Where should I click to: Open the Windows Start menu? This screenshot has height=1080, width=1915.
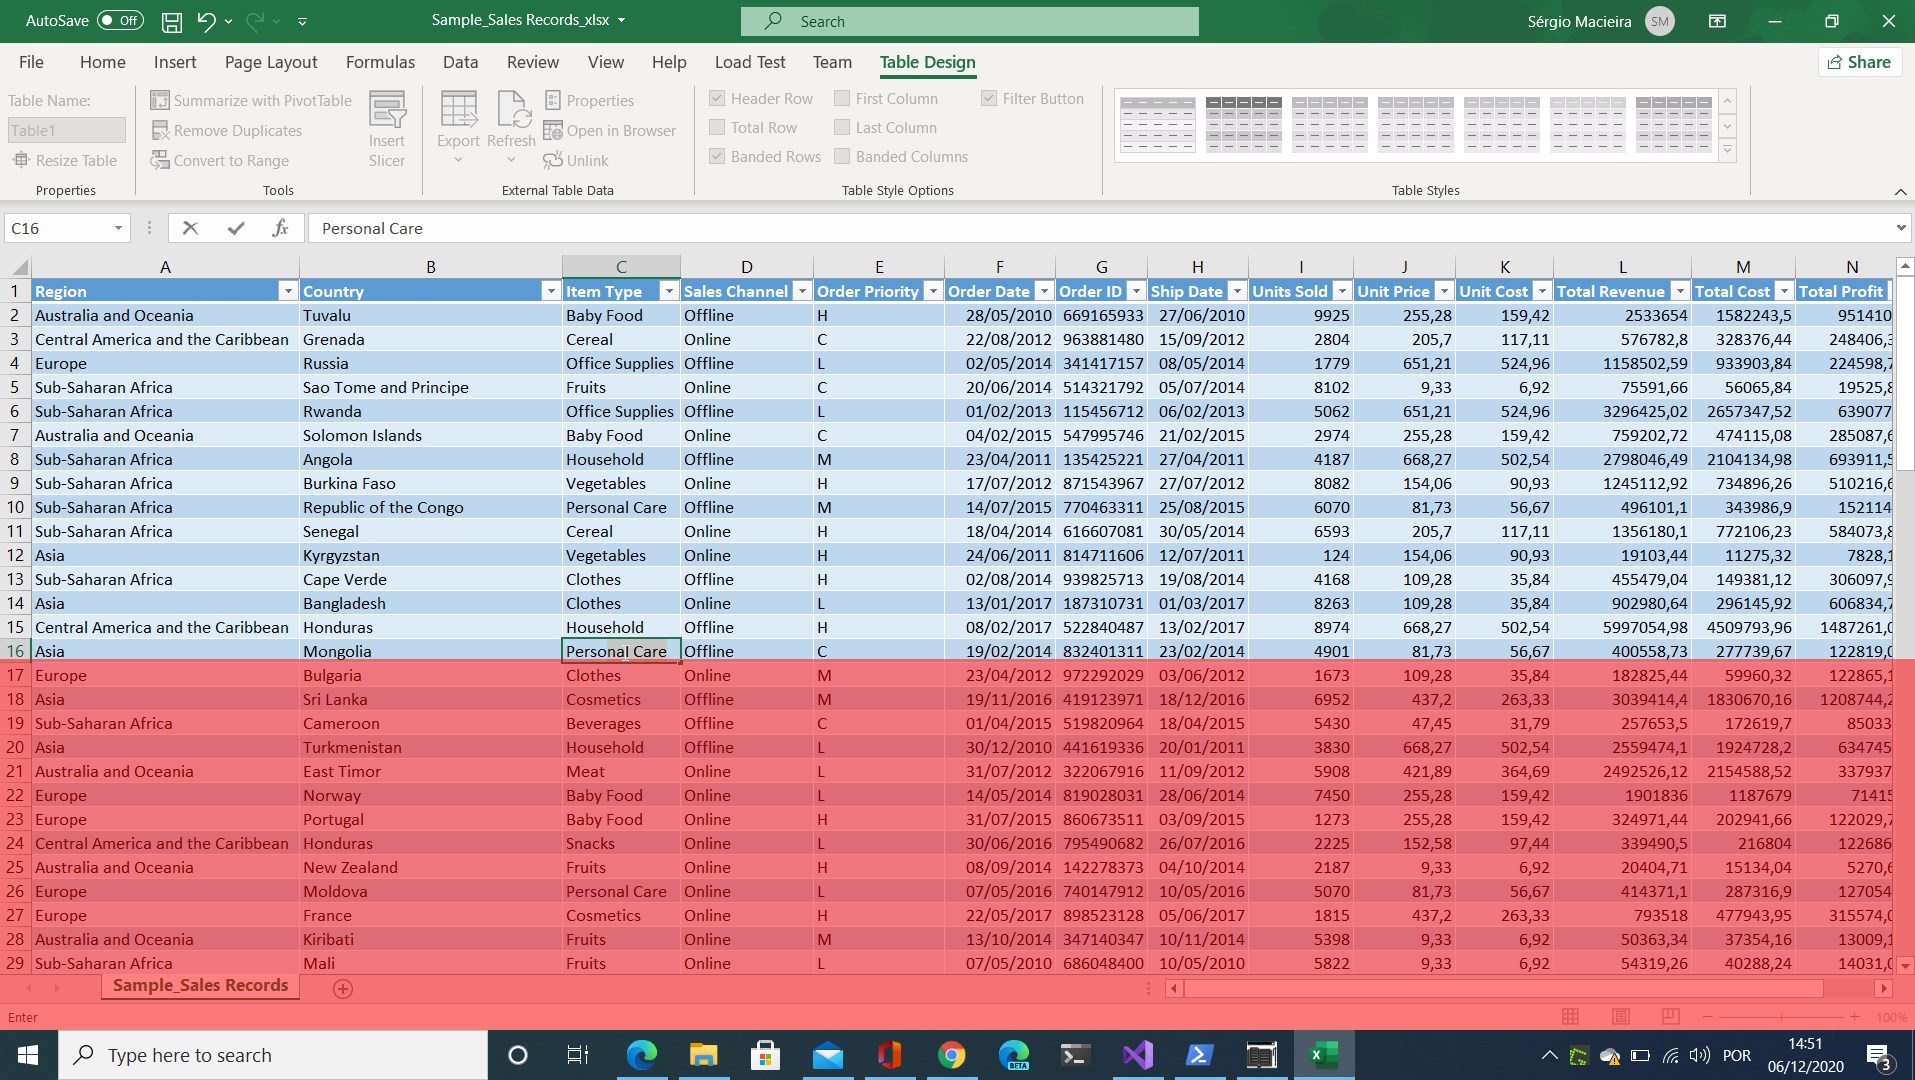point(28,1055)
